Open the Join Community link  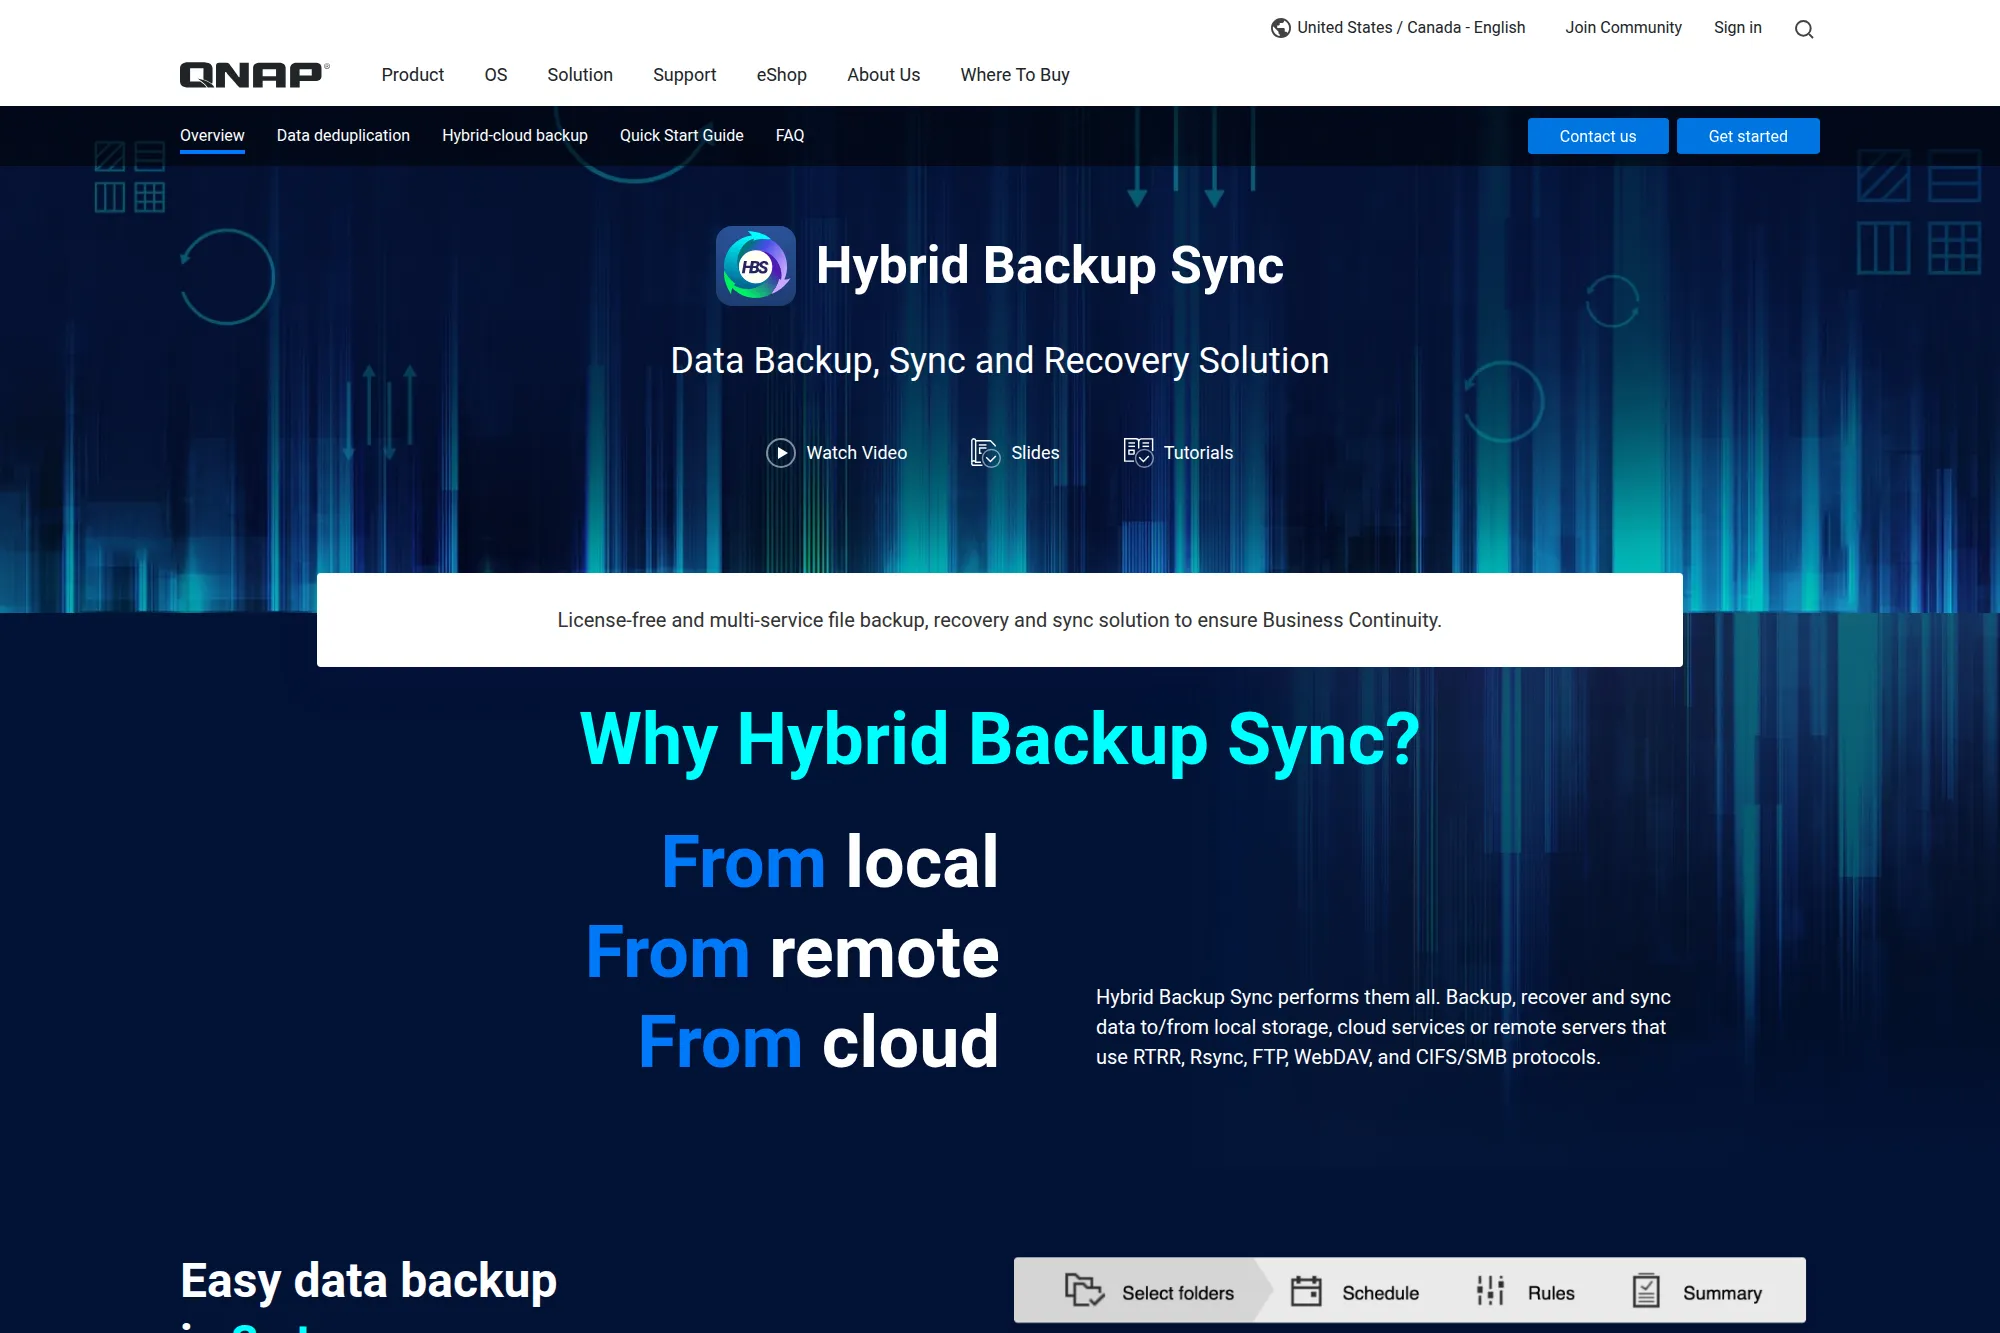(x=1623, y=27)
